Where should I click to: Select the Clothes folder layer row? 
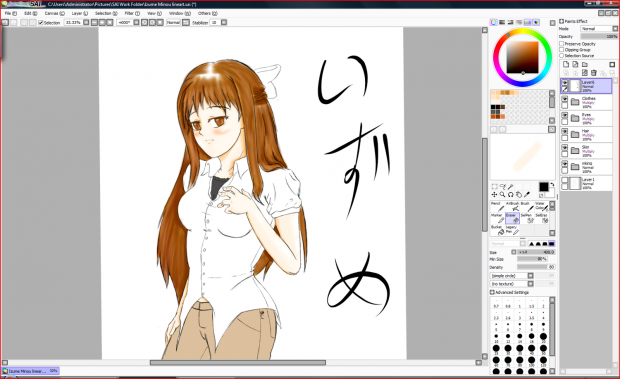[x=586, y=102]
